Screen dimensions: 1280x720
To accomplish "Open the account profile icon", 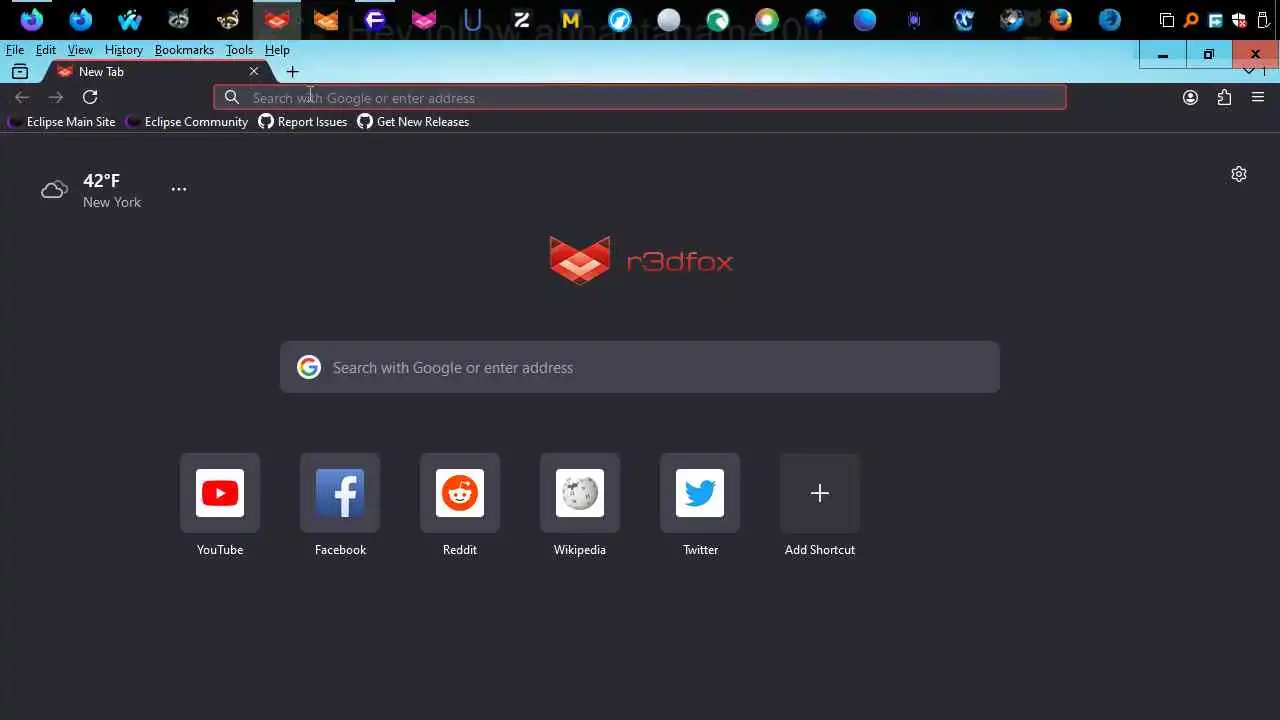I will [1190, 97].
